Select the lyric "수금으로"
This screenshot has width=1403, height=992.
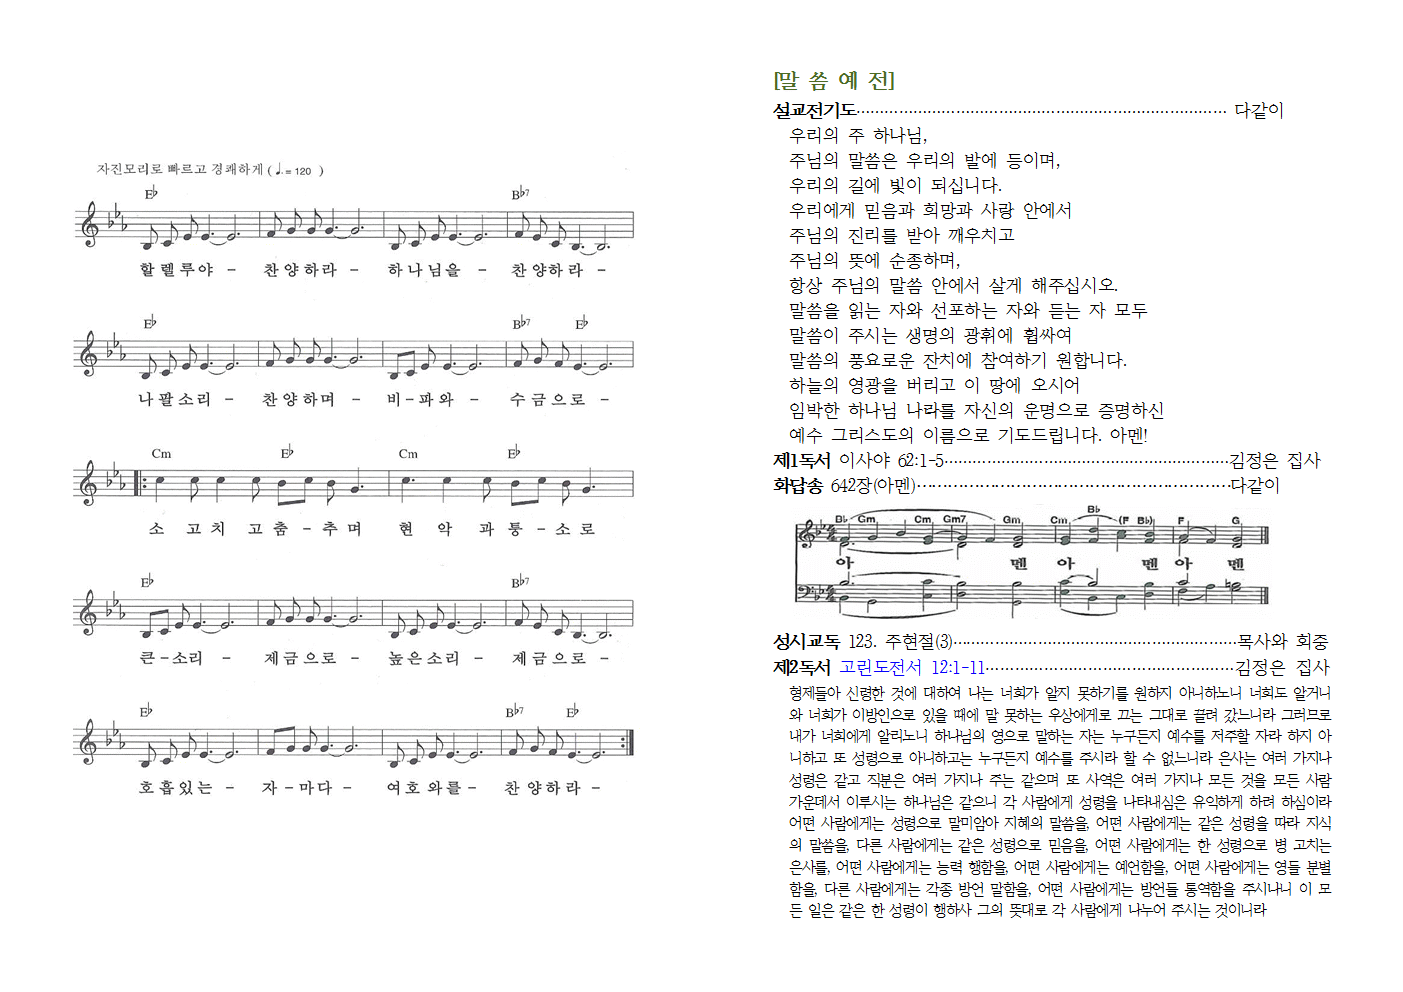548,399
